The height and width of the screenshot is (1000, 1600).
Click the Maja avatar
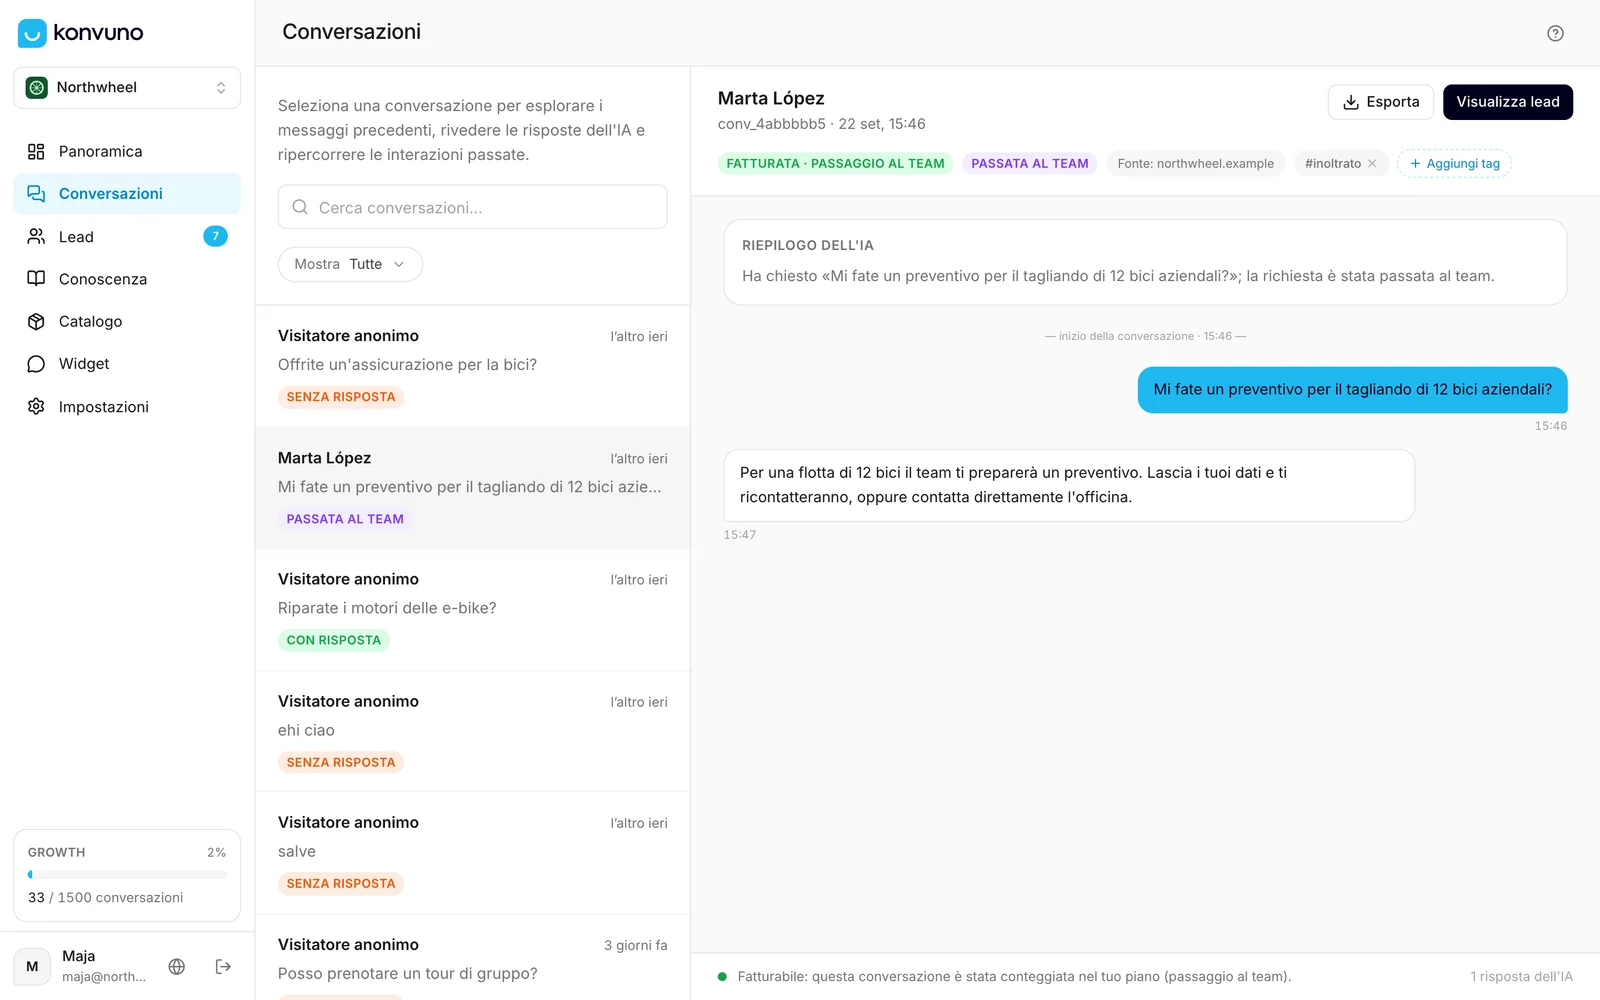[32, 966]
